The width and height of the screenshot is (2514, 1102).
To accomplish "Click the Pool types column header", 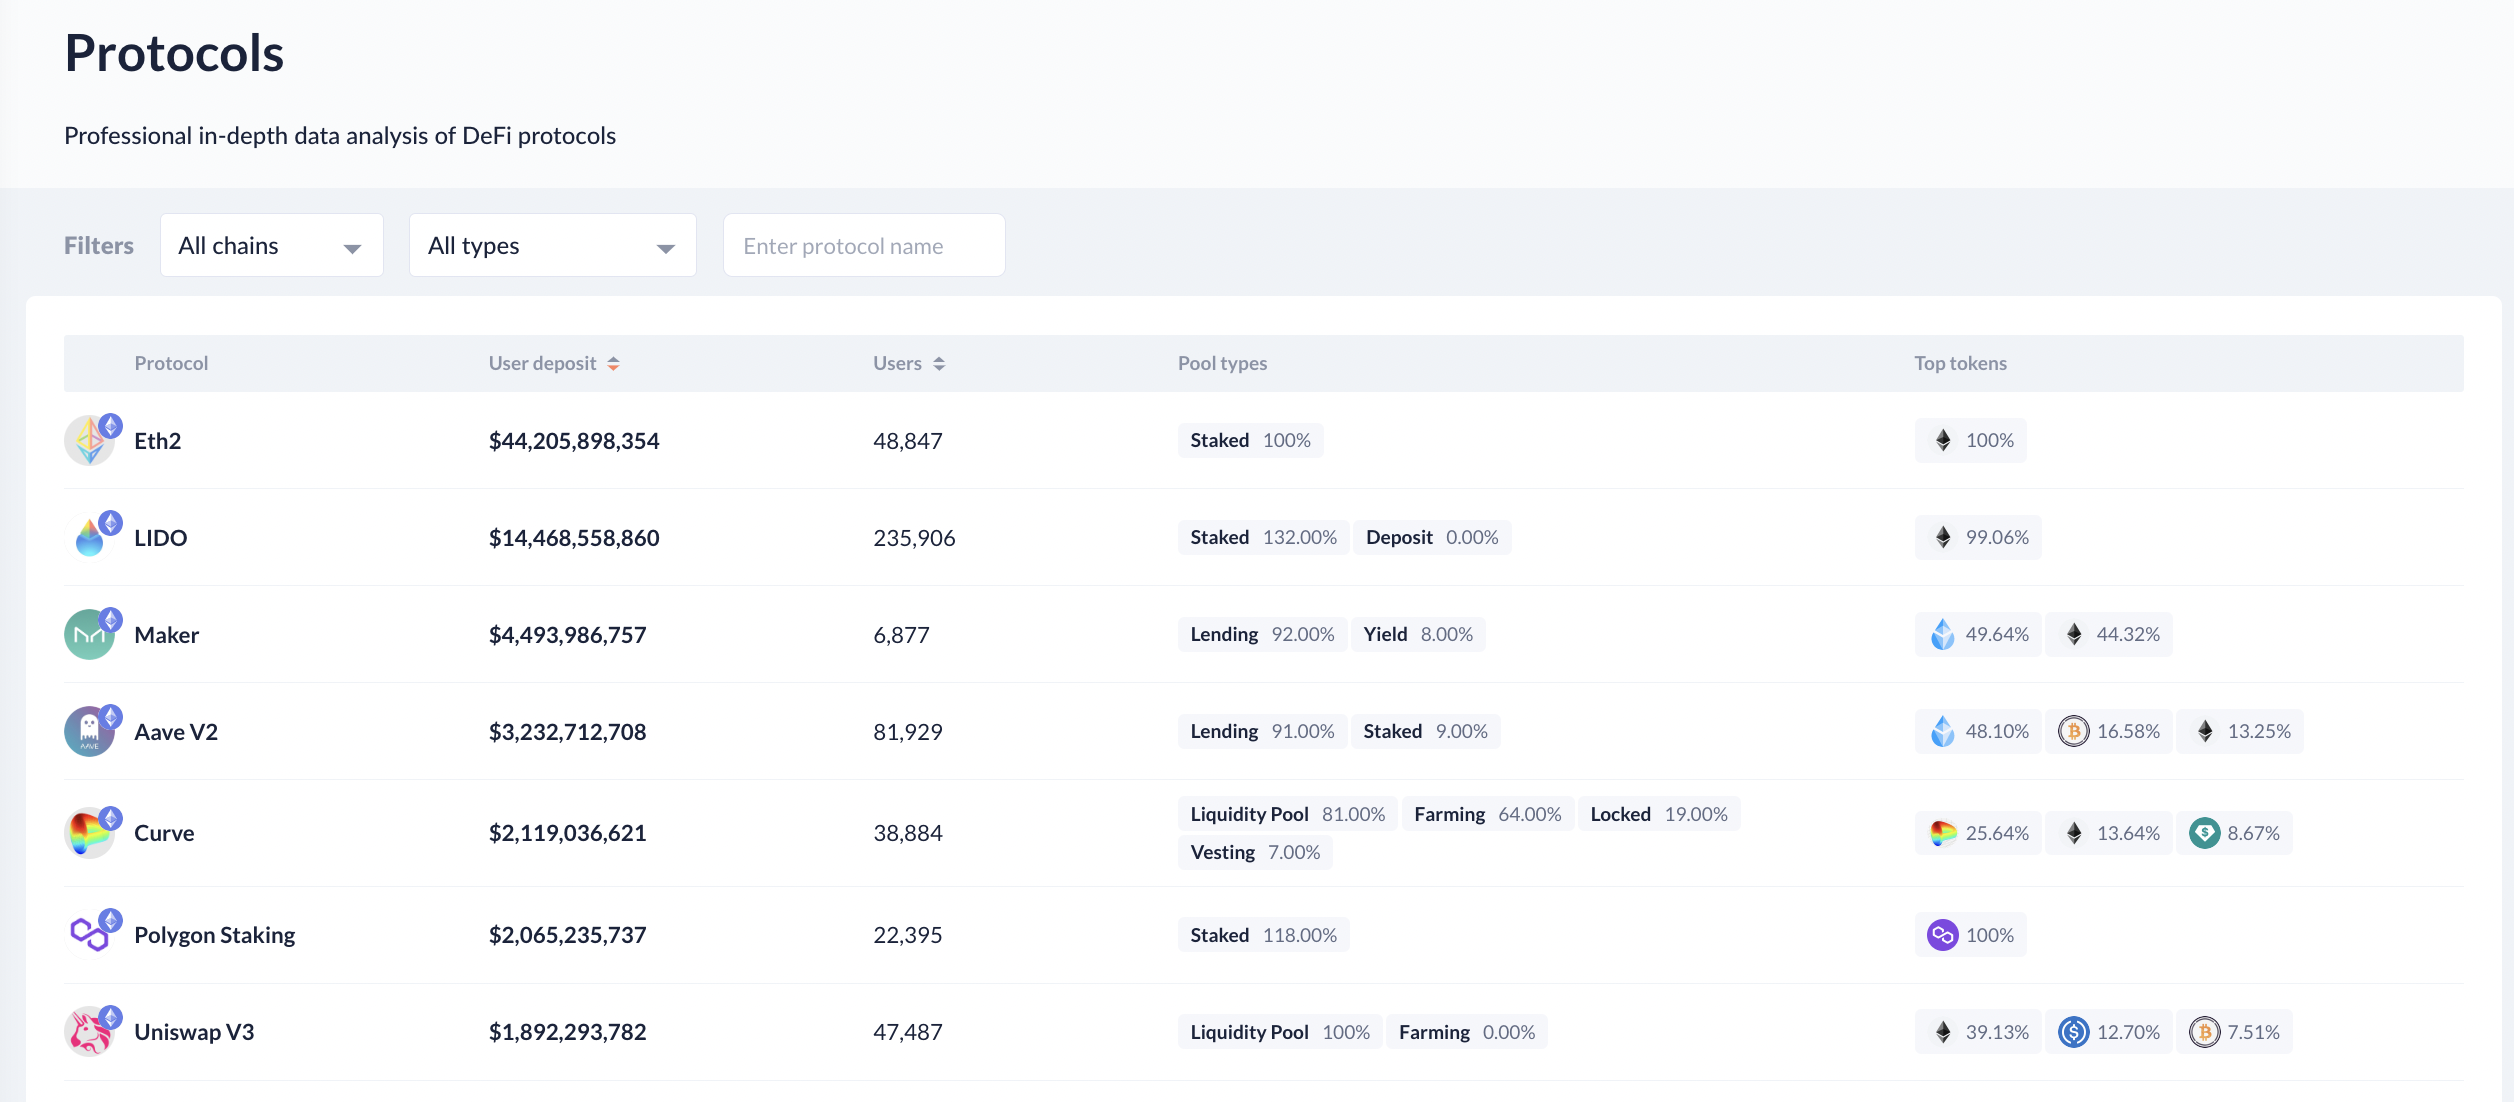I will point(1222,363).
